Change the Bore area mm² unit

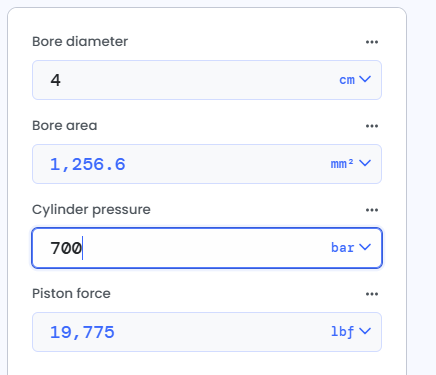click(x=351, y=164)
